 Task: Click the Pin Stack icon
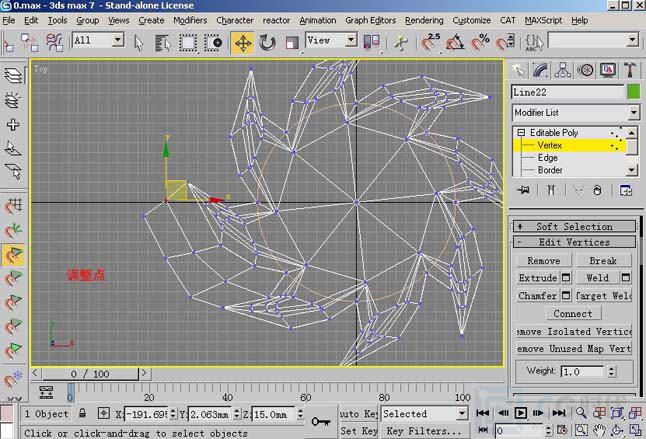(x=524, y=190)
